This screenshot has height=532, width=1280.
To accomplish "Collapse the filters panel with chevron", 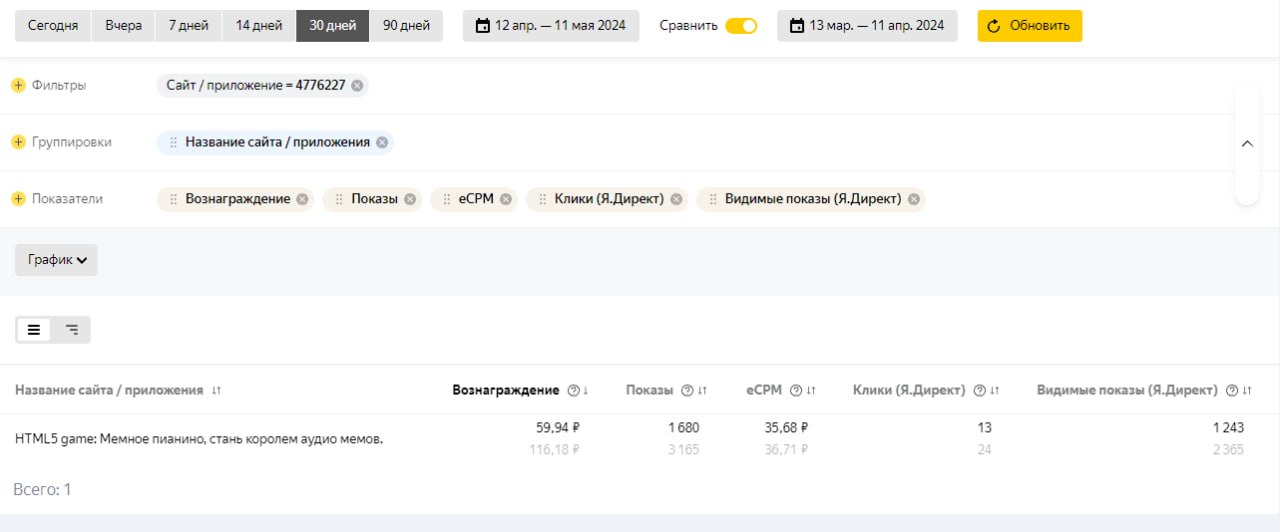I will [1247, 143].
